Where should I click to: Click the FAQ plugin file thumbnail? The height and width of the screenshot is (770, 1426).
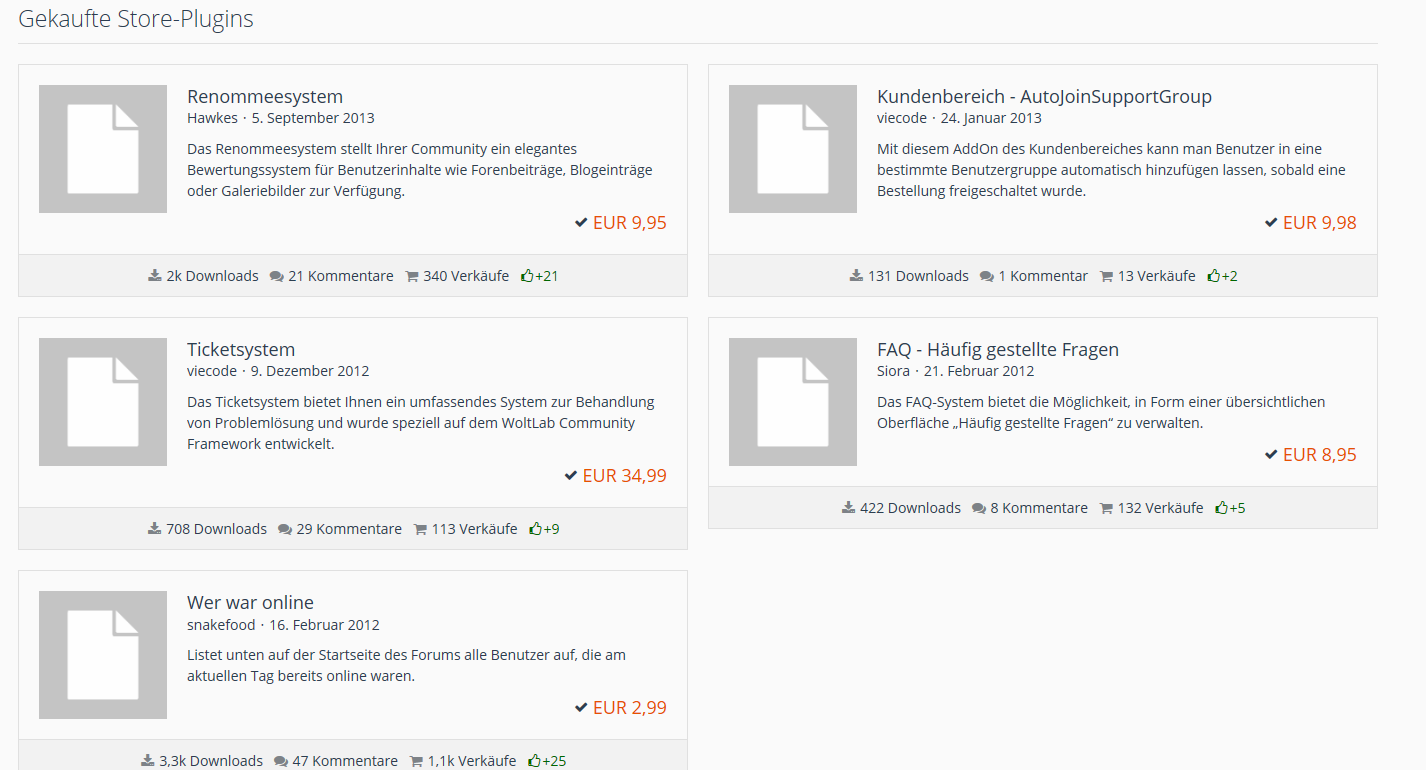793,402
